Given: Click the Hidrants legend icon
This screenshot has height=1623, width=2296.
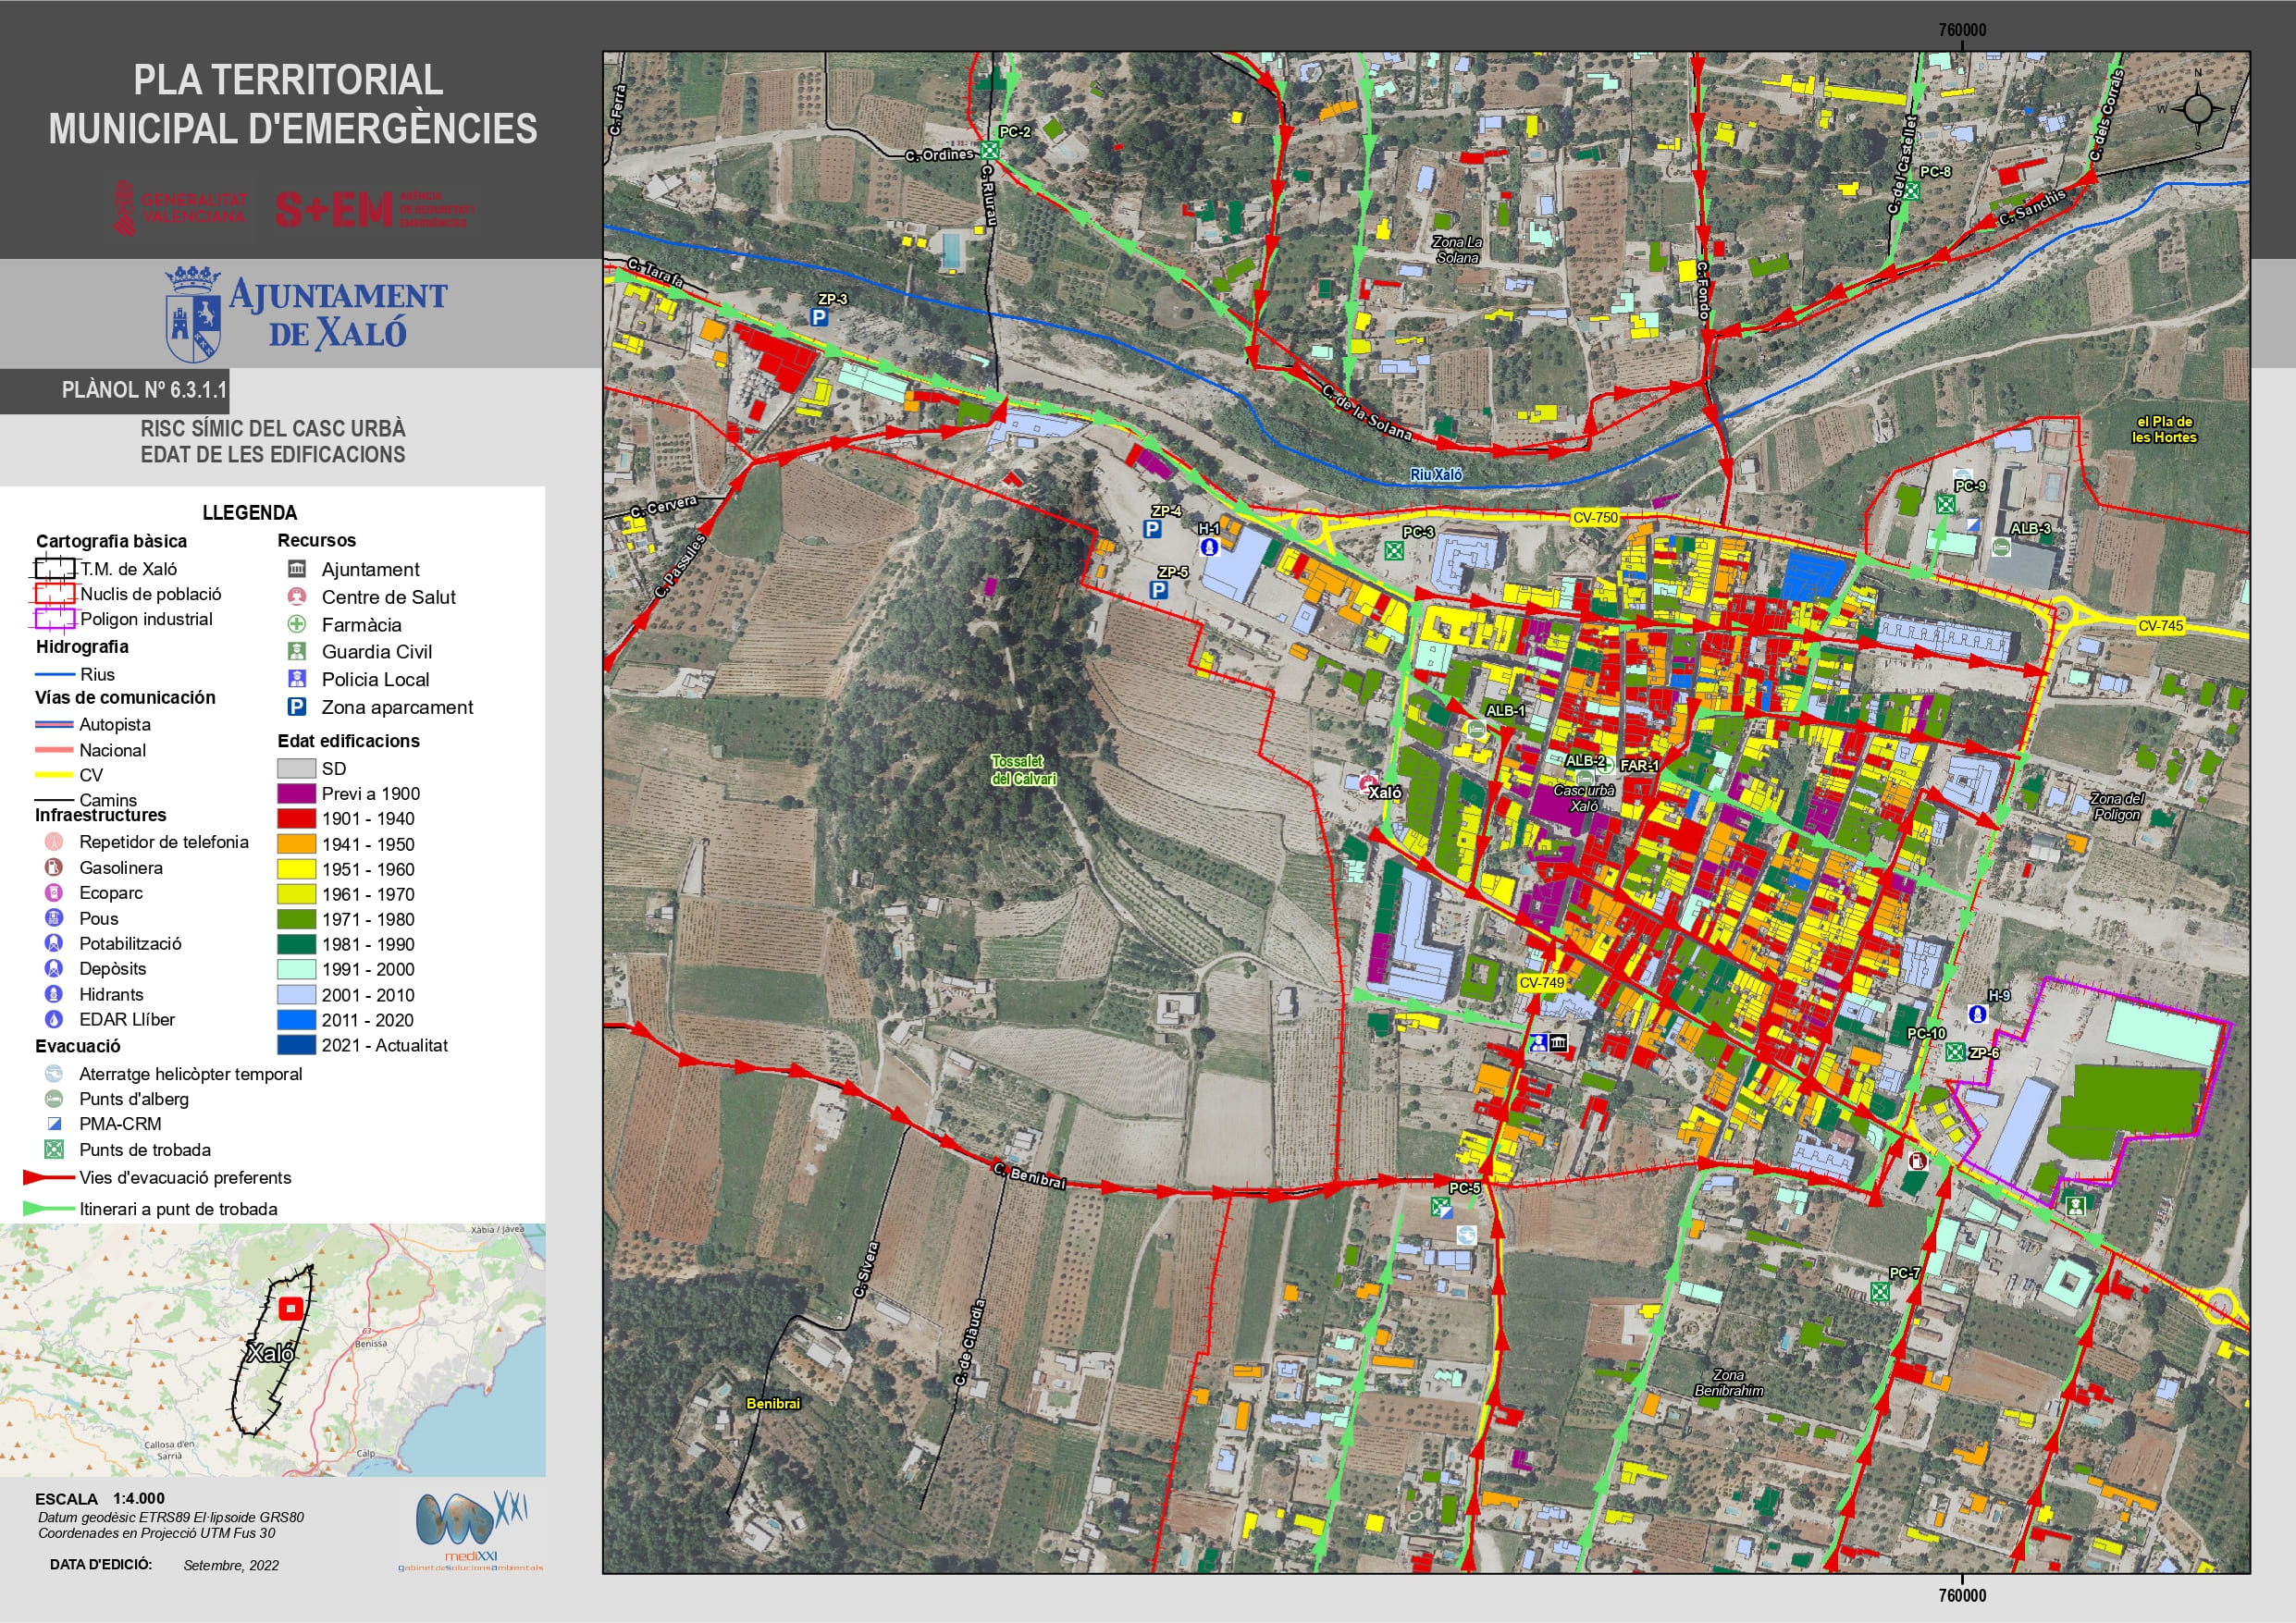Looking at the screenshot, I should 54,994.
